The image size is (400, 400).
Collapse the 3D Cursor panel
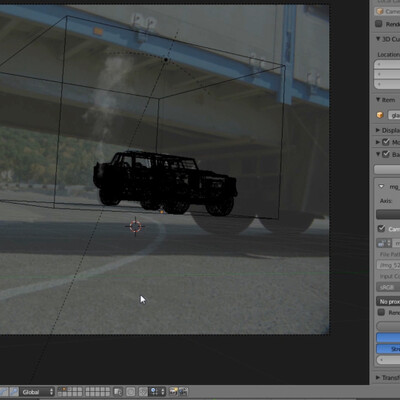(378, 39)
